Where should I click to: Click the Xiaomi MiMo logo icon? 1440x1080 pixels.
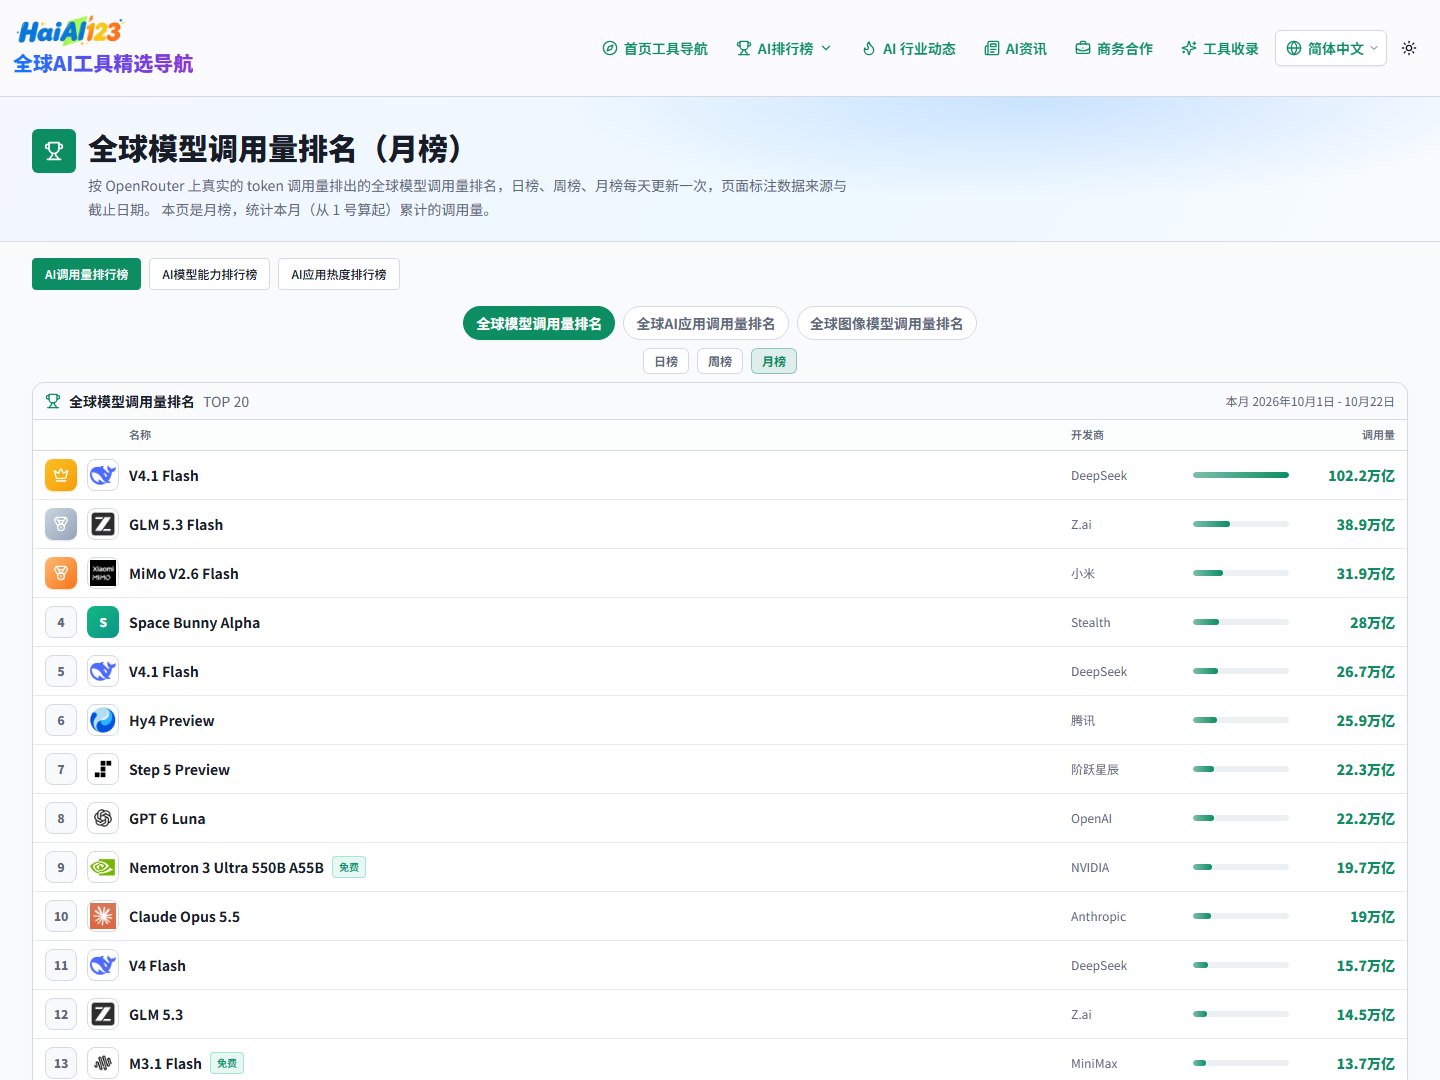point(103,573)
